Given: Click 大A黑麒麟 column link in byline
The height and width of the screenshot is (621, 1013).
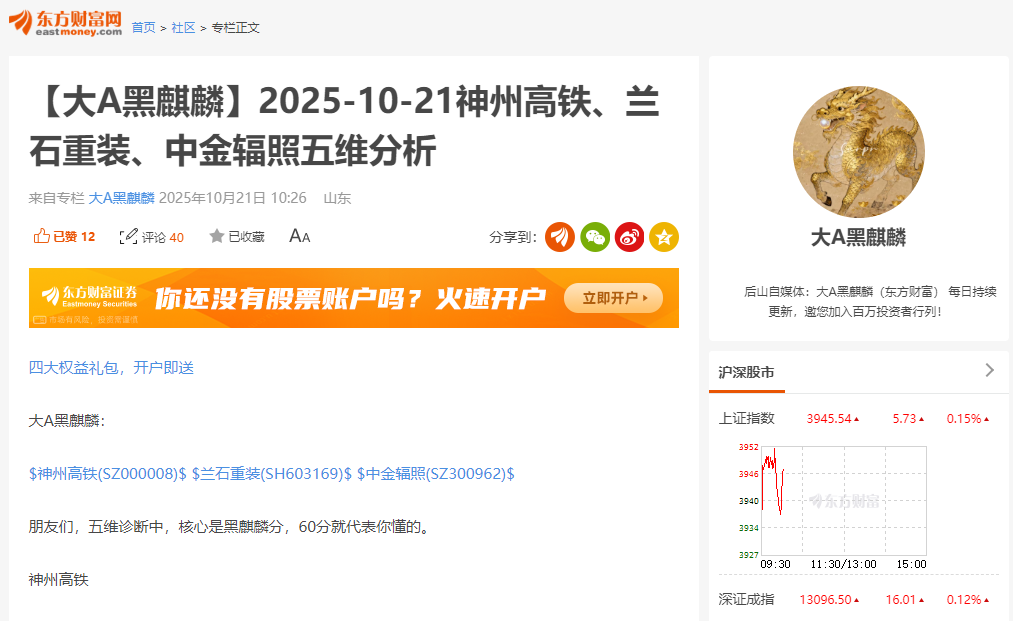Looking at the screenshot, I should (121, 198).
